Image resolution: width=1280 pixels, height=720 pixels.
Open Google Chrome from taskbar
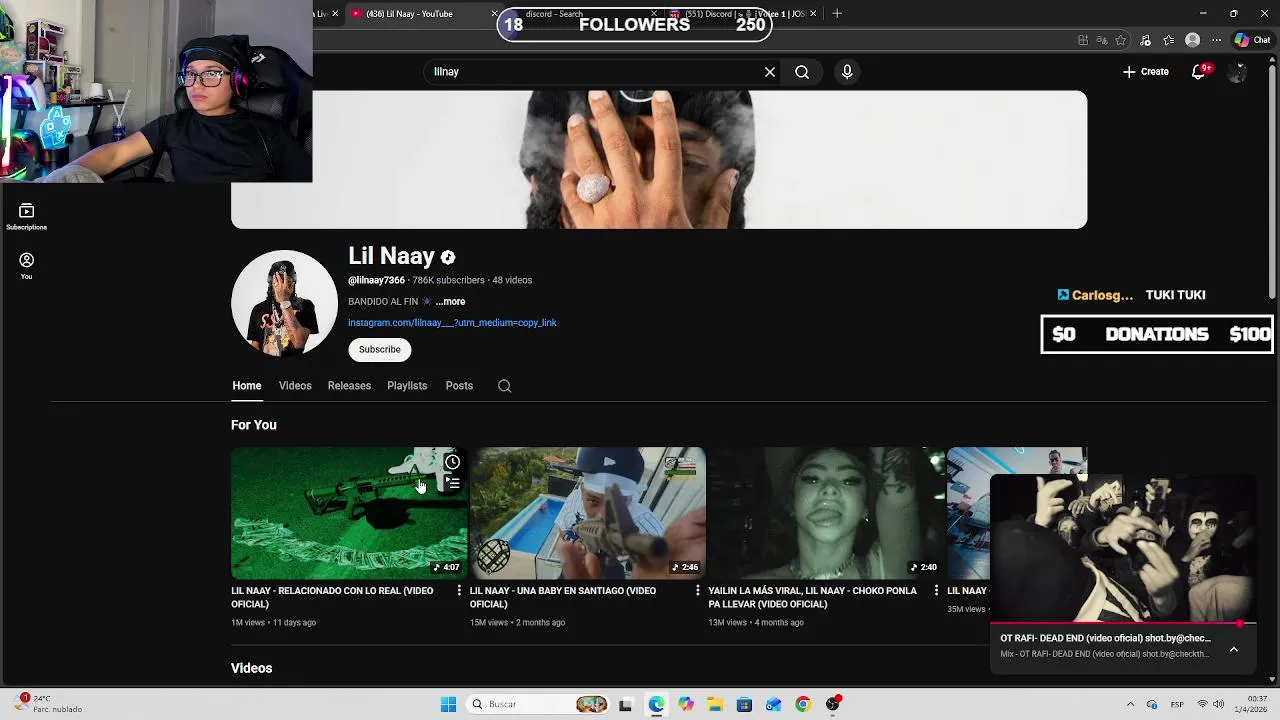tap(802, 704)
